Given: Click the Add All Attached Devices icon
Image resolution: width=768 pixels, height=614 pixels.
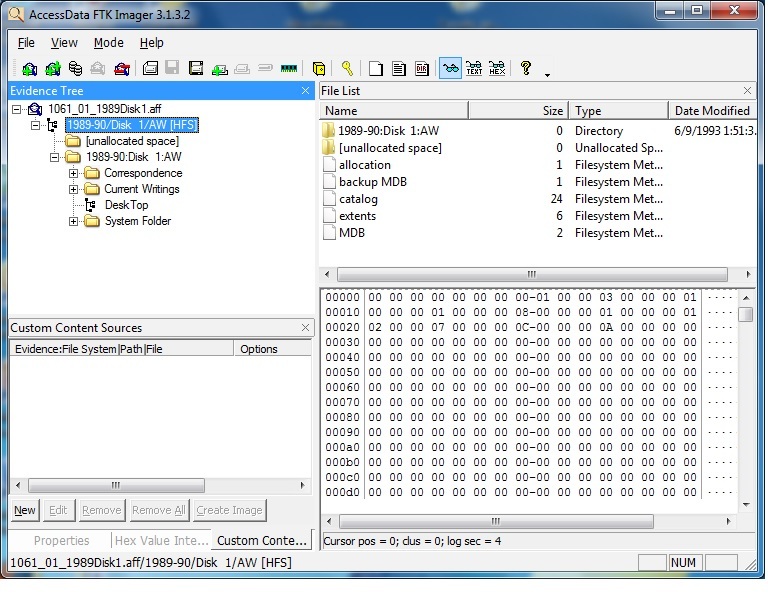Looking at the screenshot, I should click(53, 69).
